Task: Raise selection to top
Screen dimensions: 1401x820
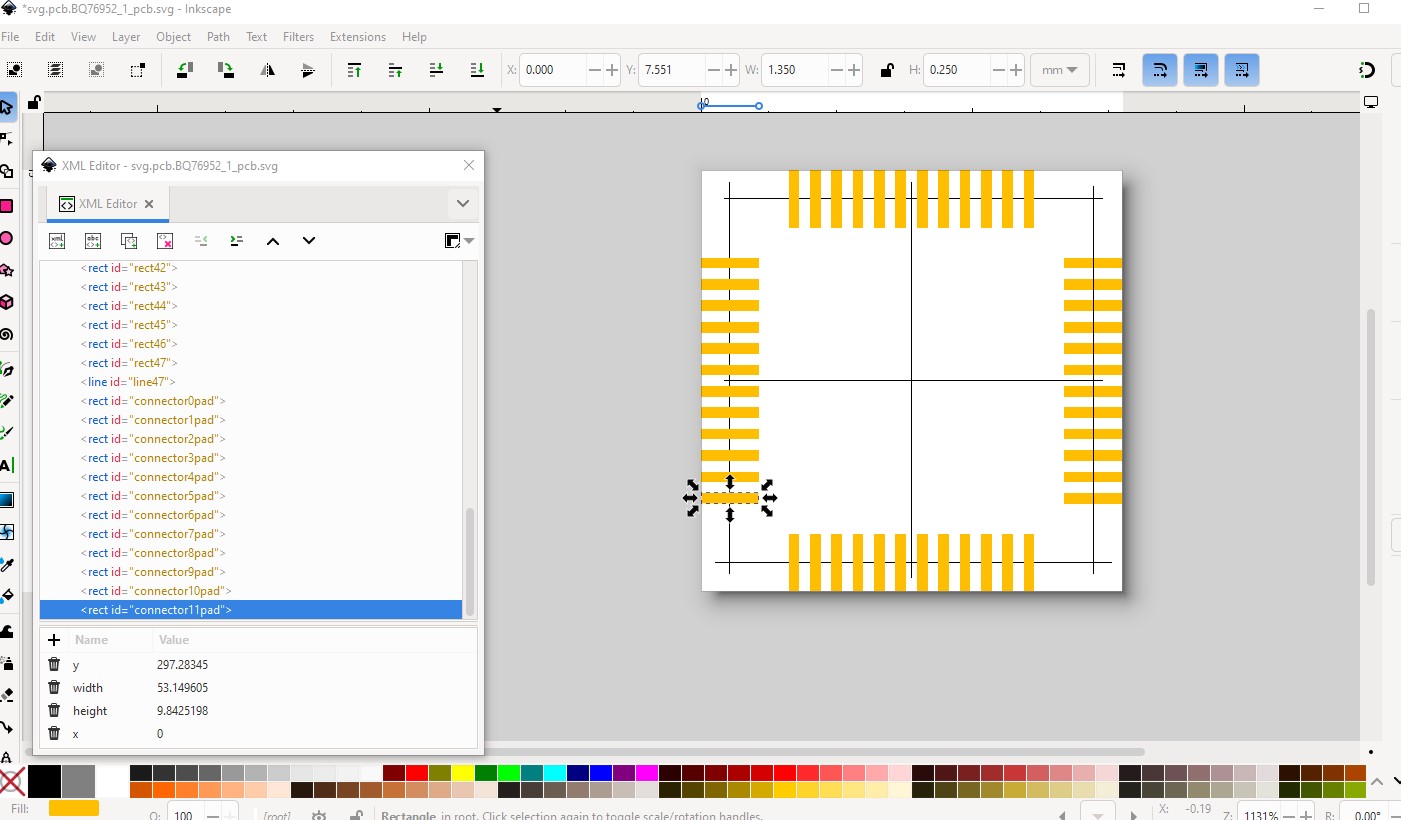Action: point(354,70)
